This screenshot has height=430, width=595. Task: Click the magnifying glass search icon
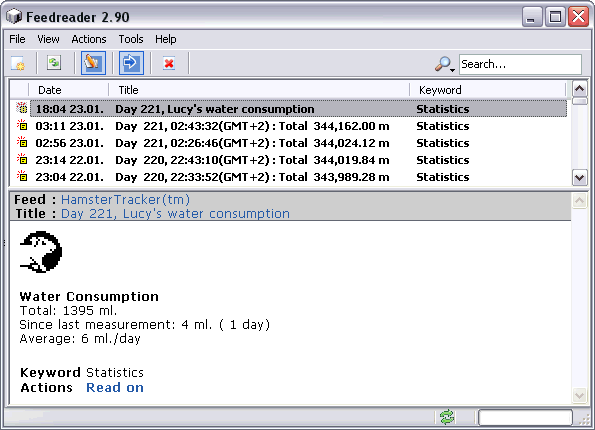click(x=442, y=63)
